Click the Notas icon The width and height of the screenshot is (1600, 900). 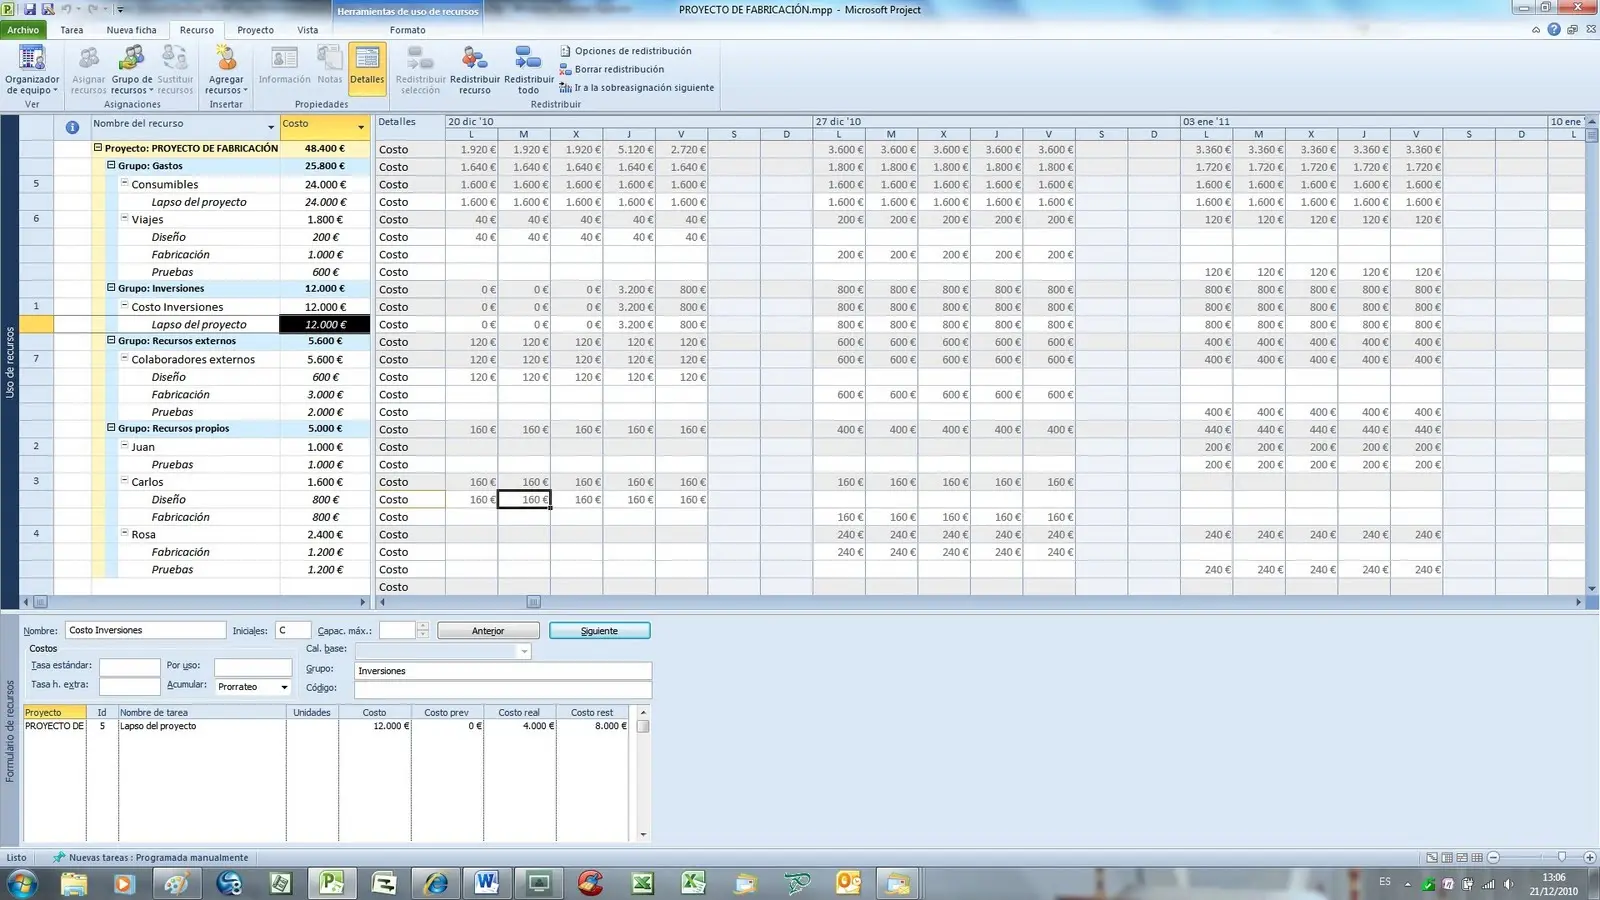tap(330, 66)
